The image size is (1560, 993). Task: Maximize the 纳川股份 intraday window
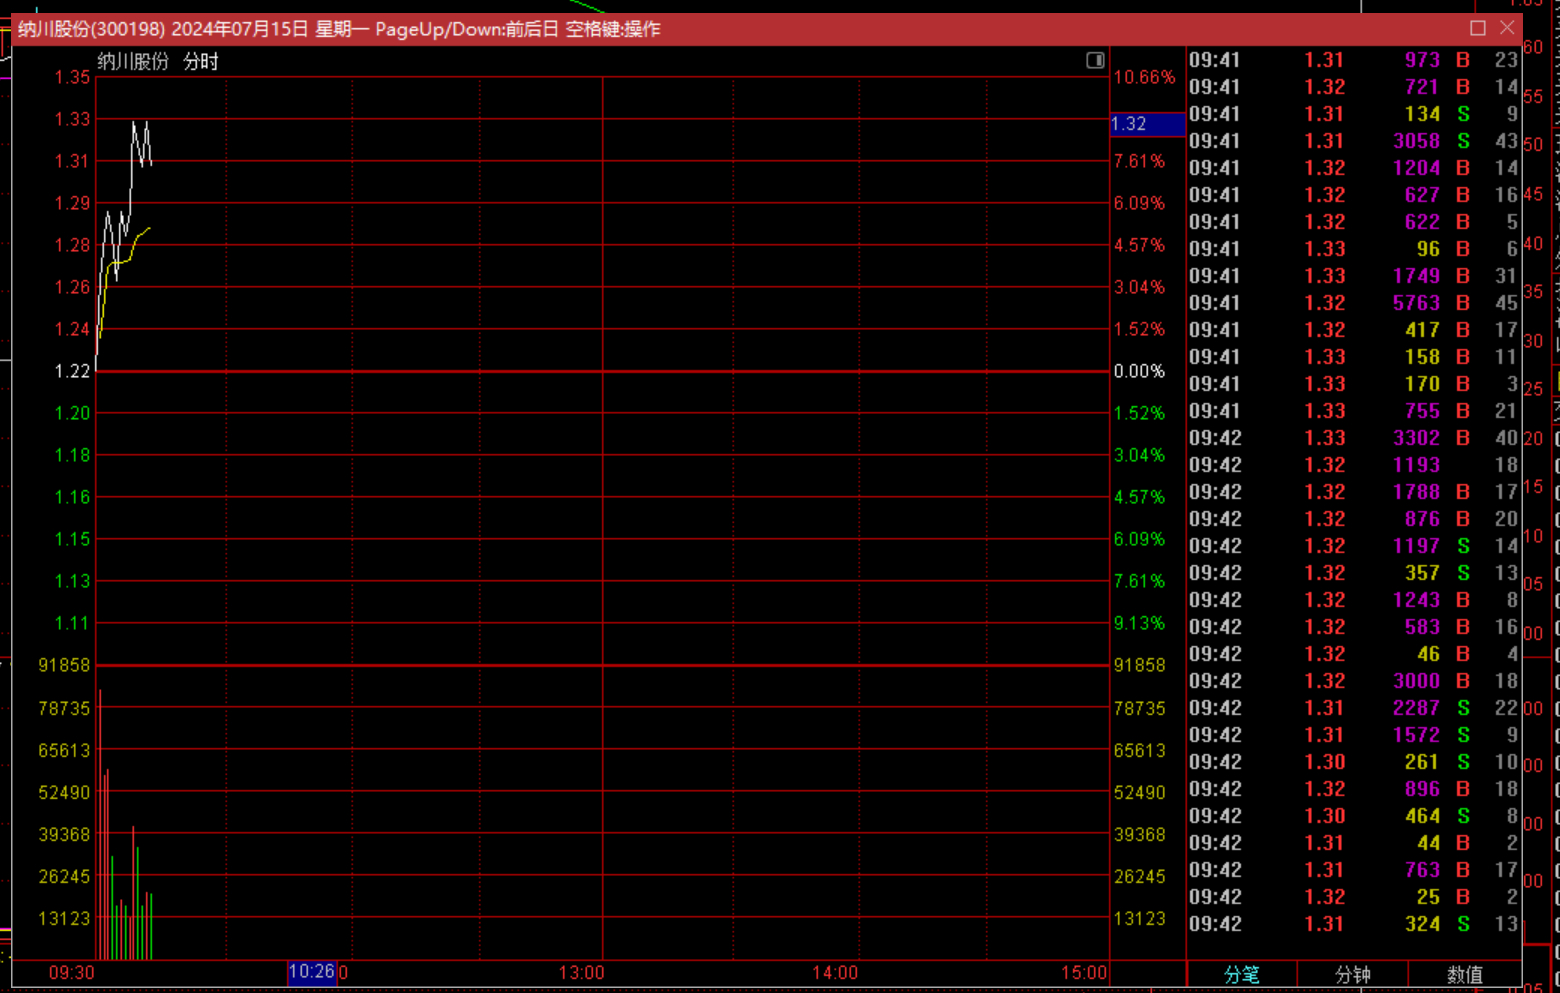(1478, 28)
